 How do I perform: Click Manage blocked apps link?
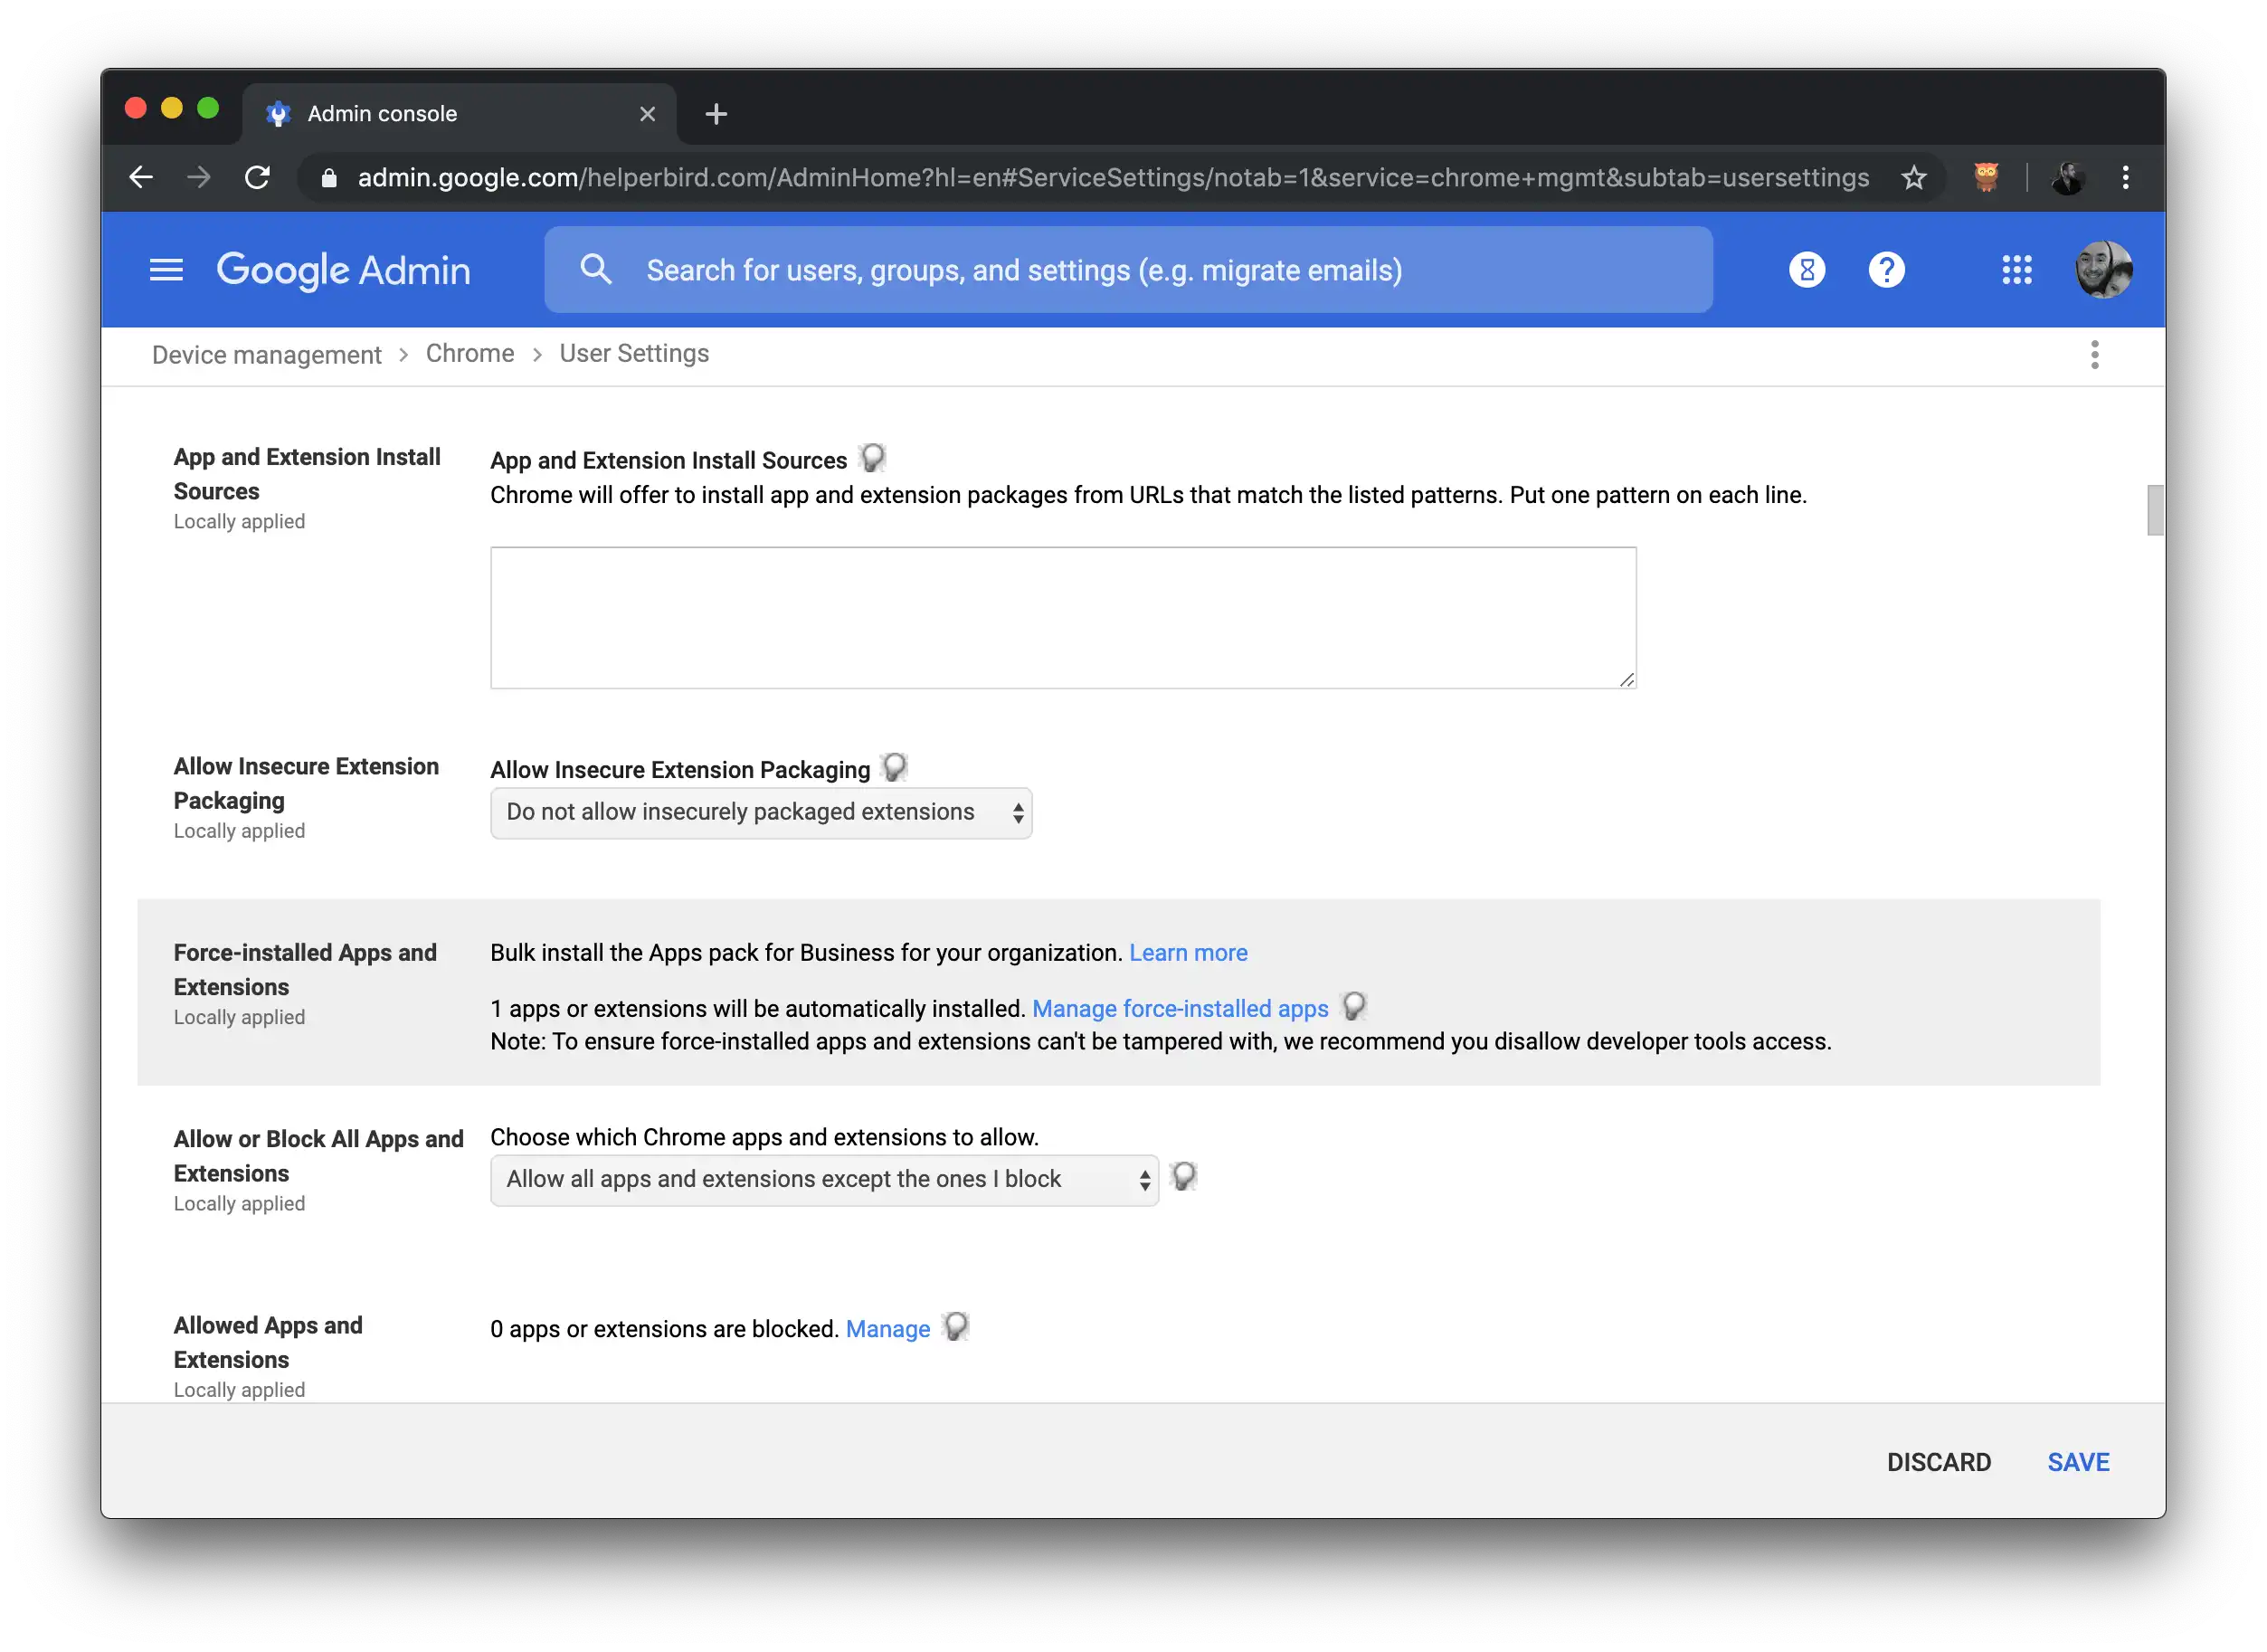889,1328
